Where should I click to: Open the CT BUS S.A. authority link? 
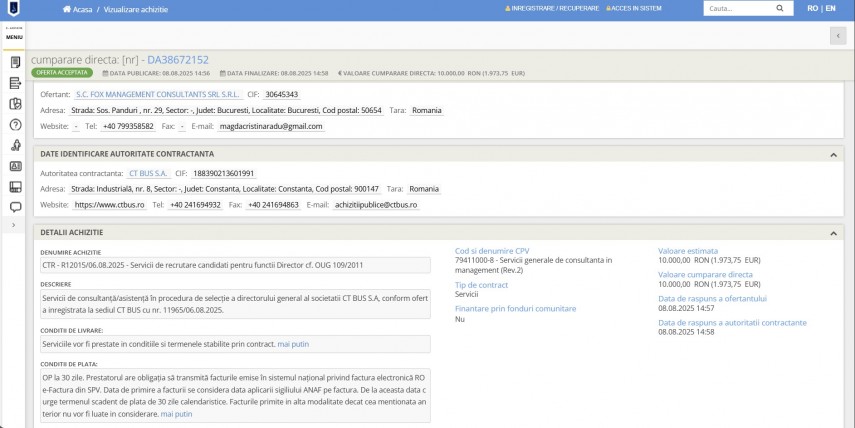point(148,173)
